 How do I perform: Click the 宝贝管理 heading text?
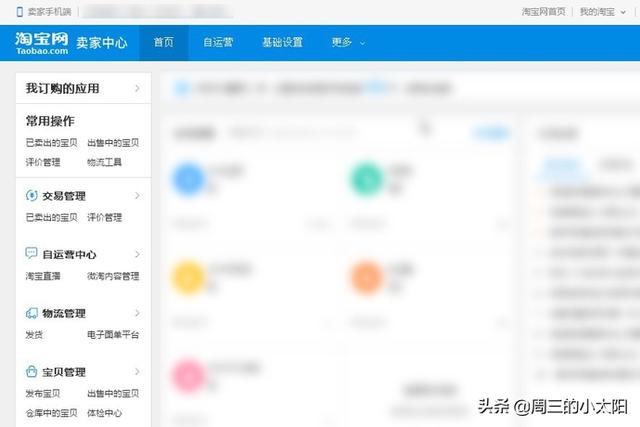tap(64, 372)
